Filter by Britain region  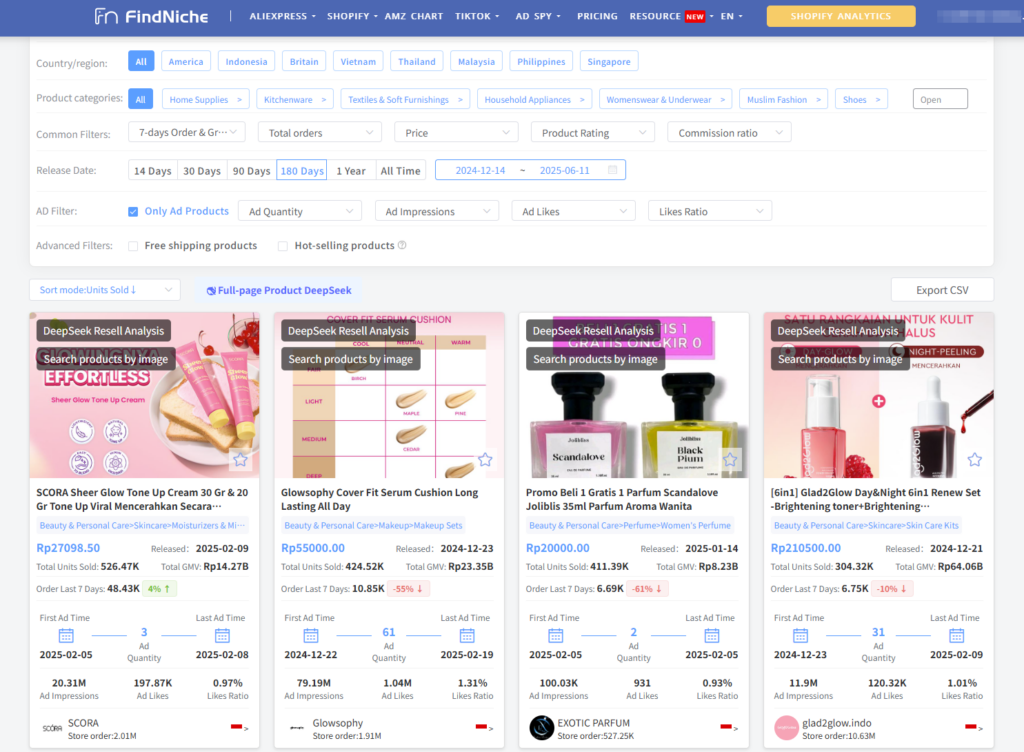point(304,61)
